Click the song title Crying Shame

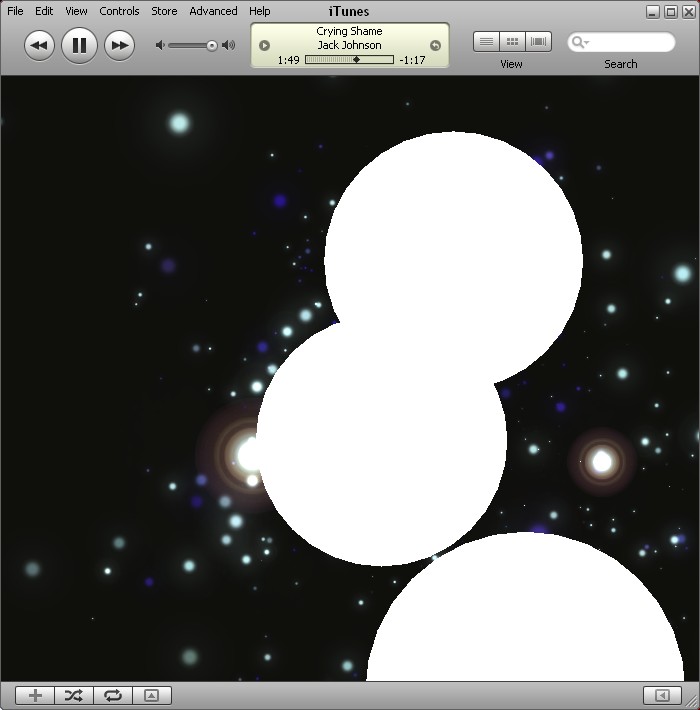click(349, 31)
